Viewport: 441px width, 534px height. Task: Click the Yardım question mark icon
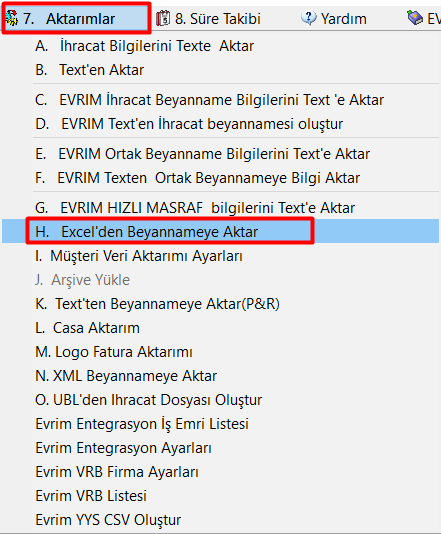coord(309,18)
